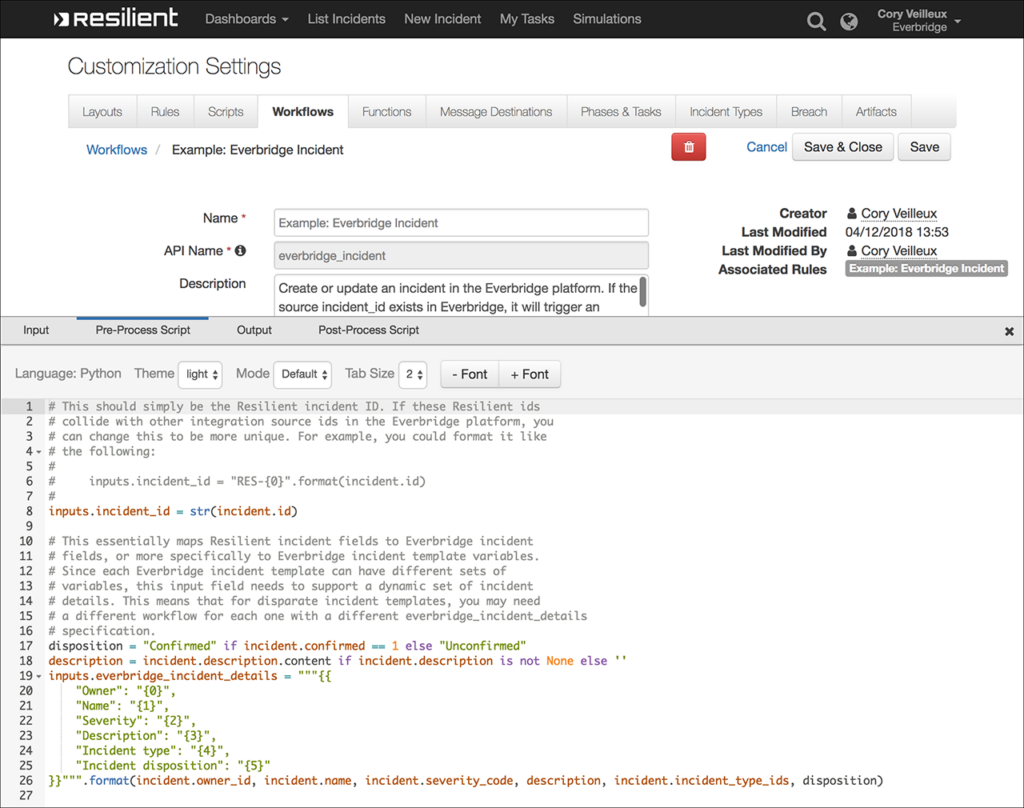Click the Resilient logo
This screenshot has height=808, width=1024.
click(x=115, y=18)
